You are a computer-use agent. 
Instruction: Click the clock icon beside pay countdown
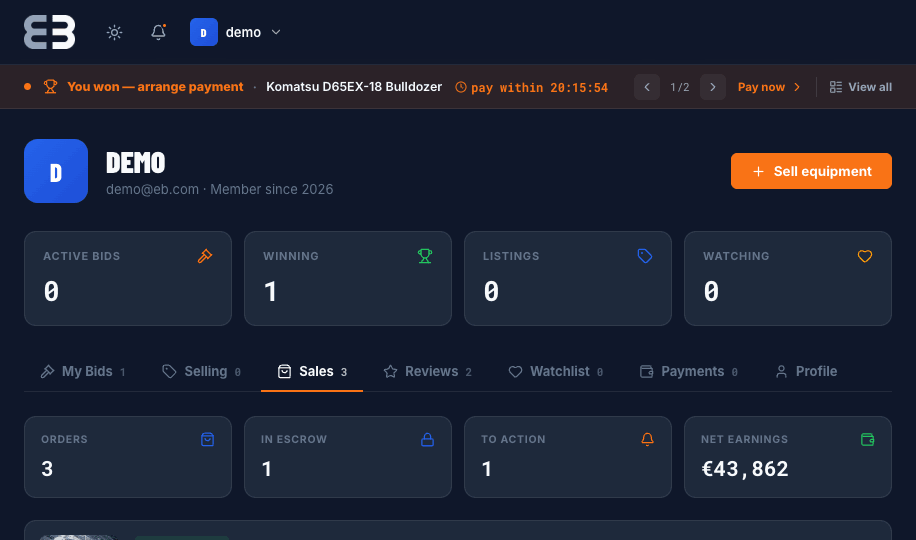tap(461, 87)
